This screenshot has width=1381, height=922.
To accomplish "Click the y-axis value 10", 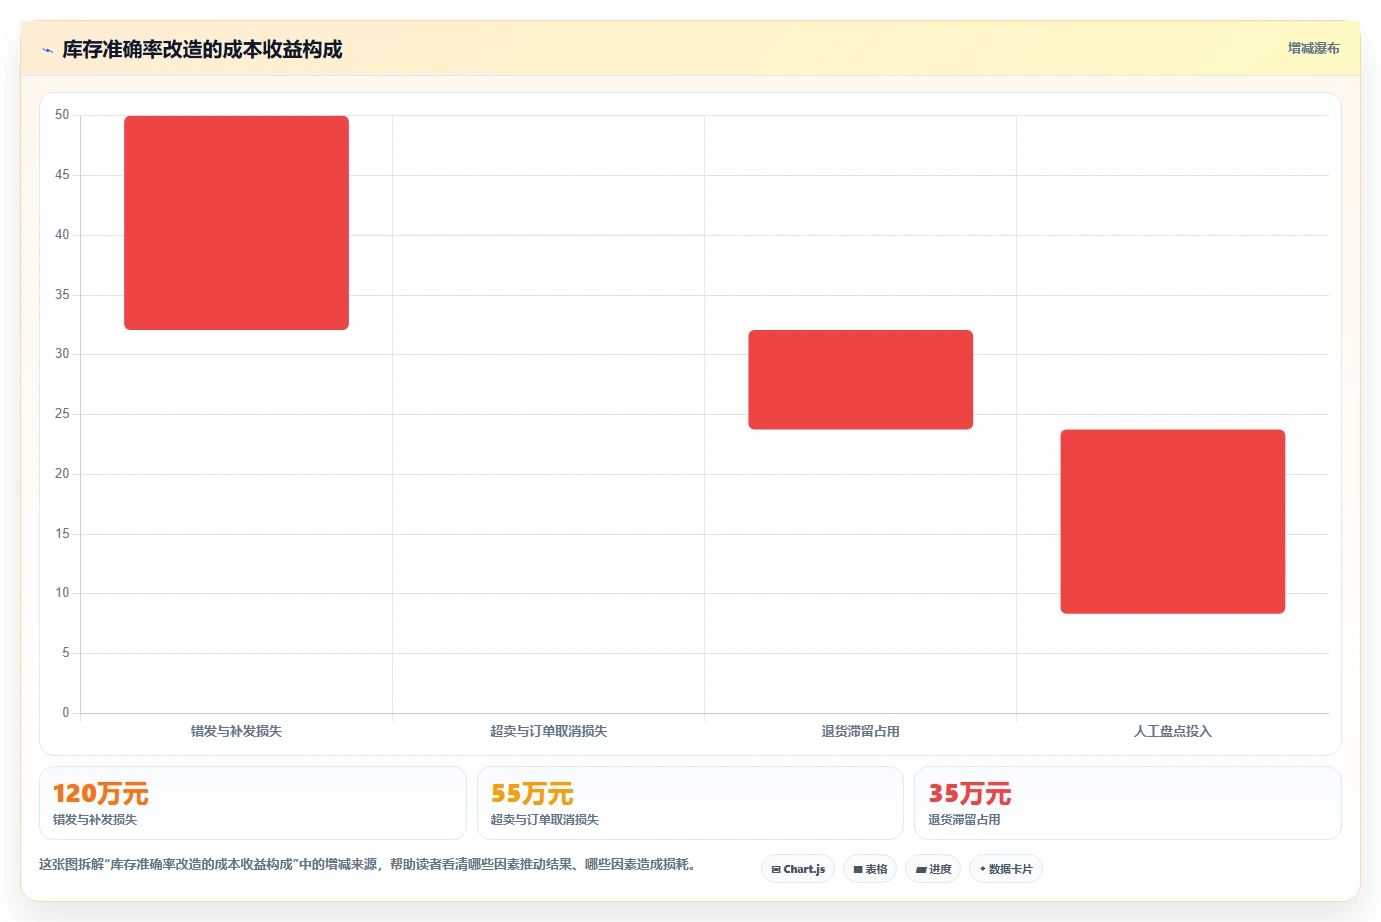I will click(62, 593).
